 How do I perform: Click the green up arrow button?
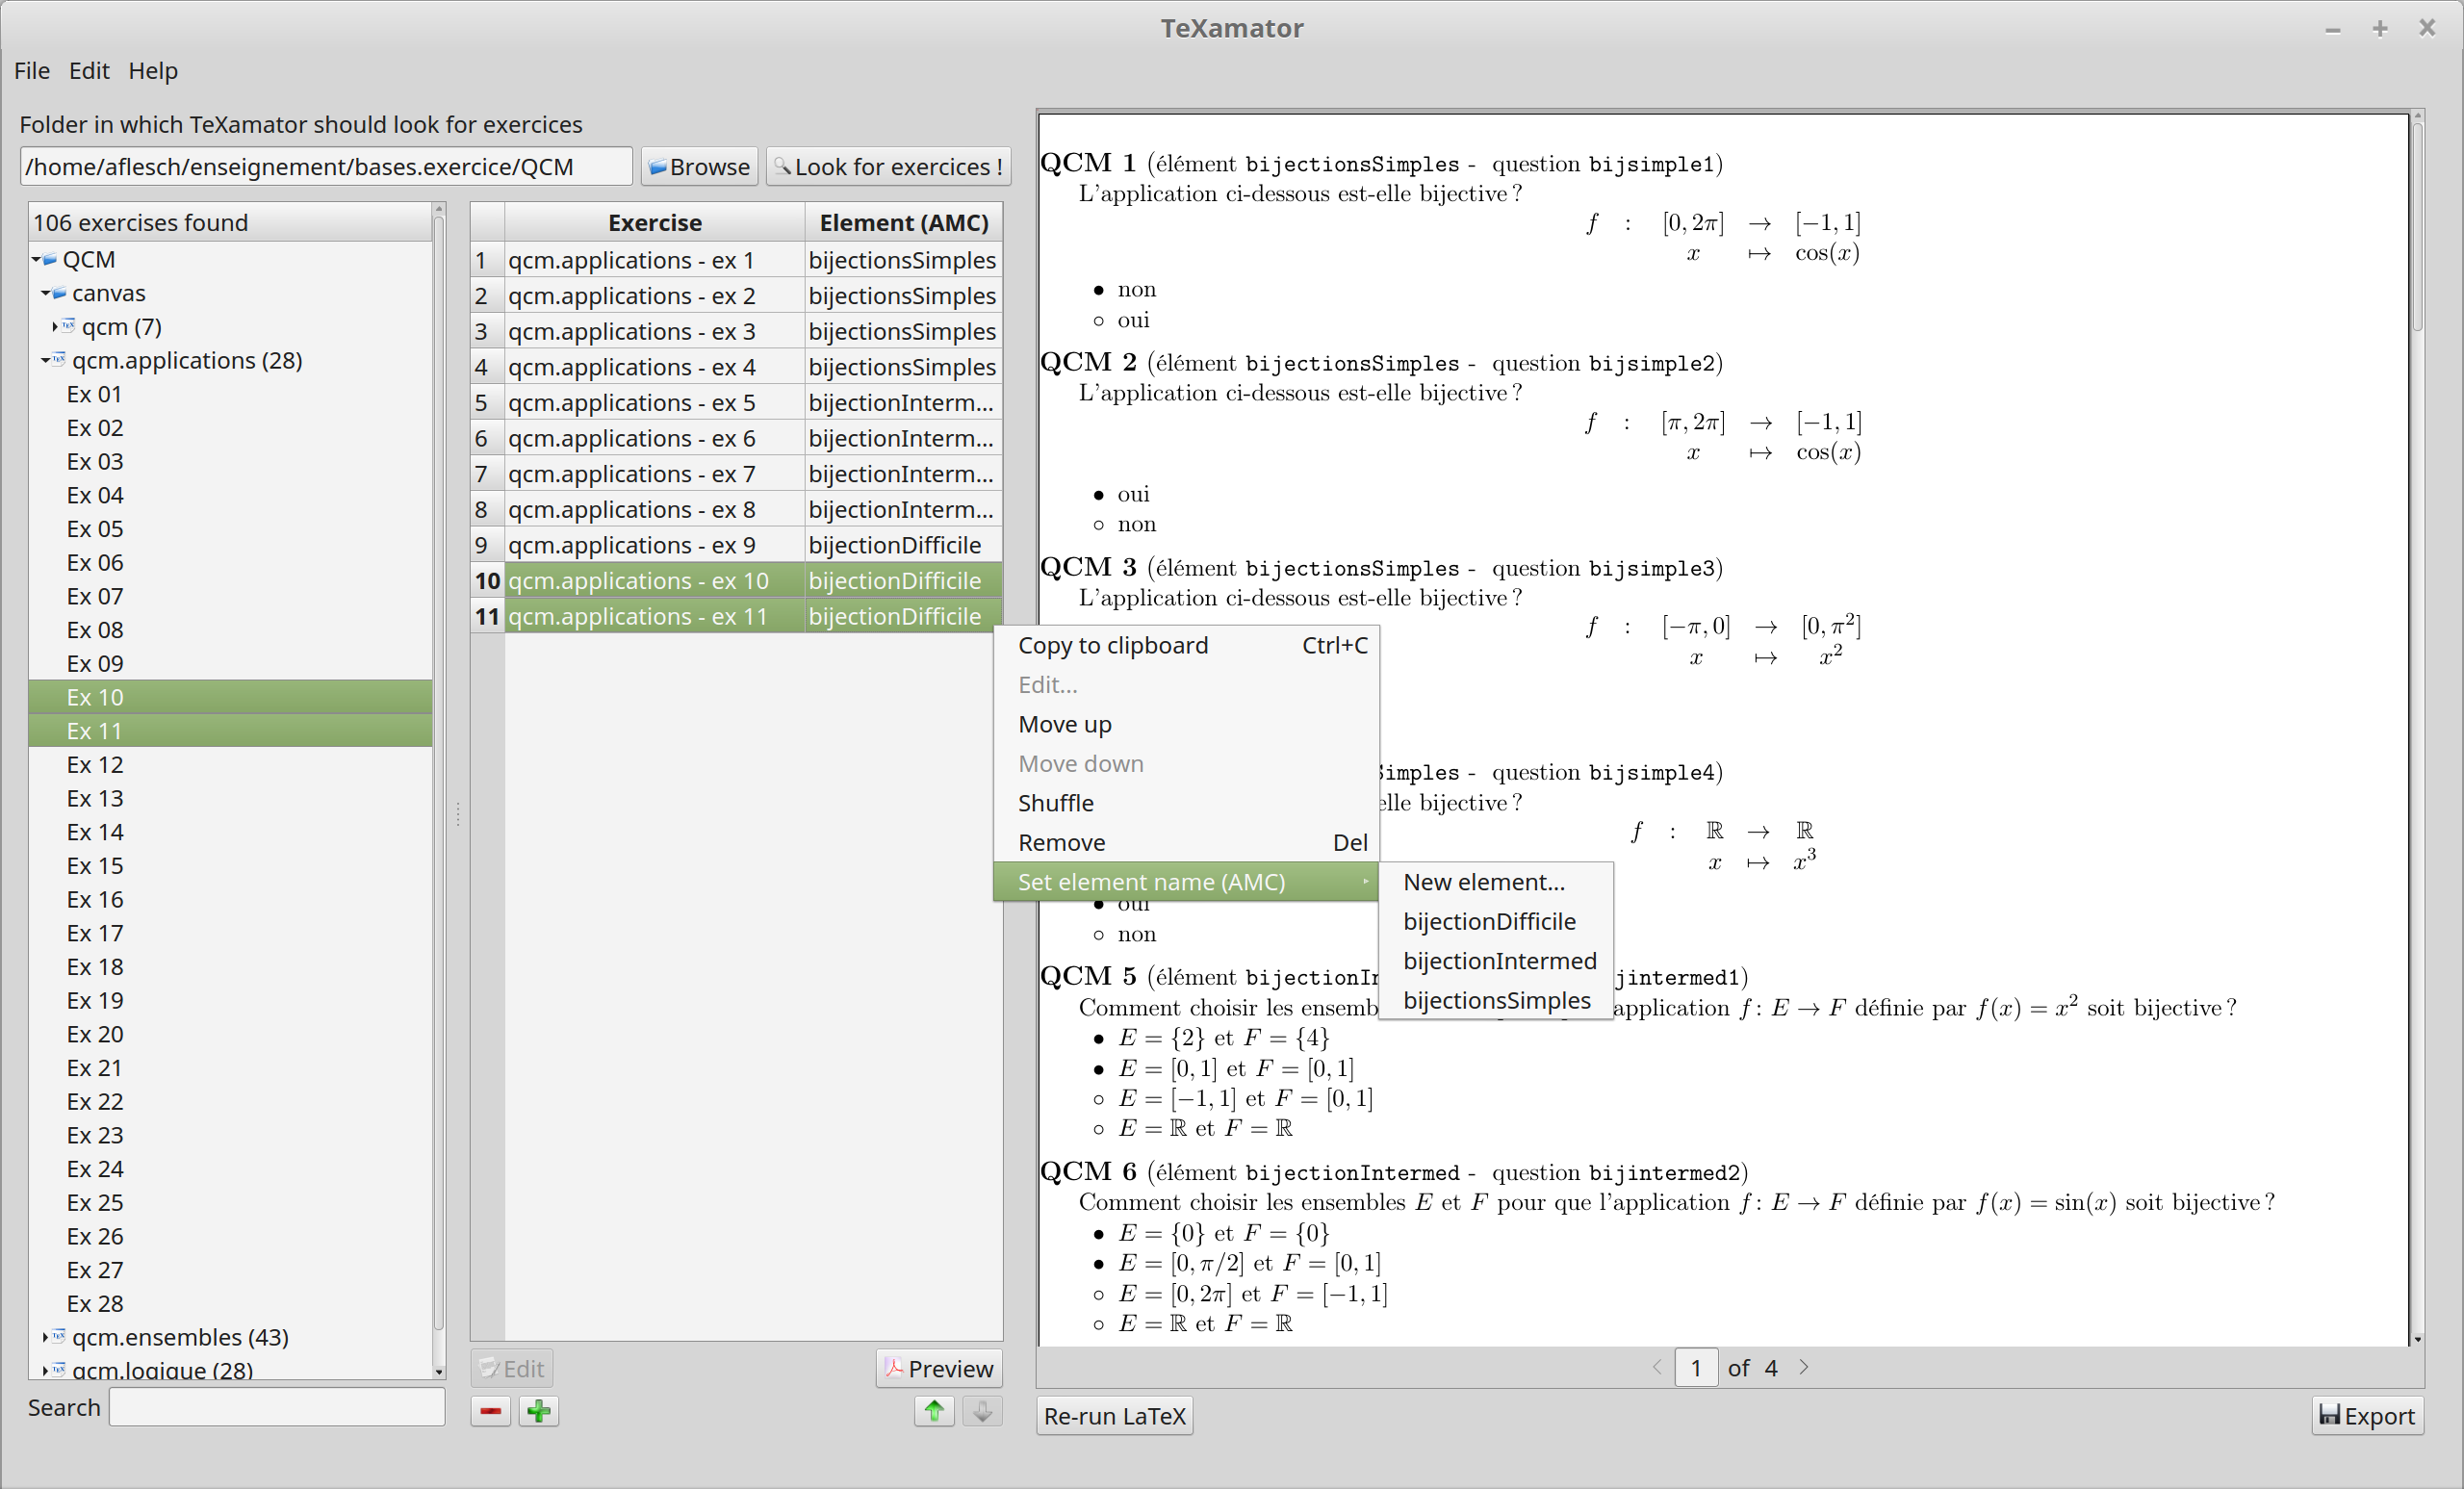(x=934, y=1411)
